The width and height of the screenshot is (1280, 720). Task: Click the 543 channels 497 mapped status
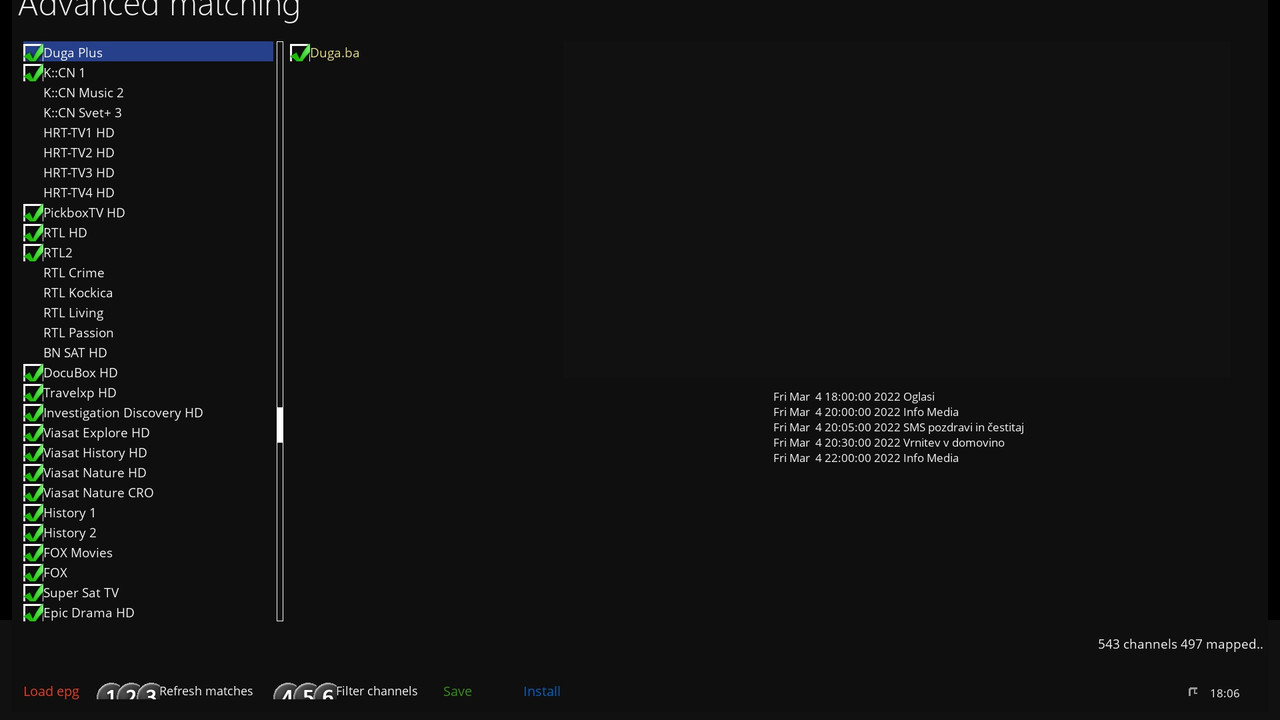point(1180,644)
